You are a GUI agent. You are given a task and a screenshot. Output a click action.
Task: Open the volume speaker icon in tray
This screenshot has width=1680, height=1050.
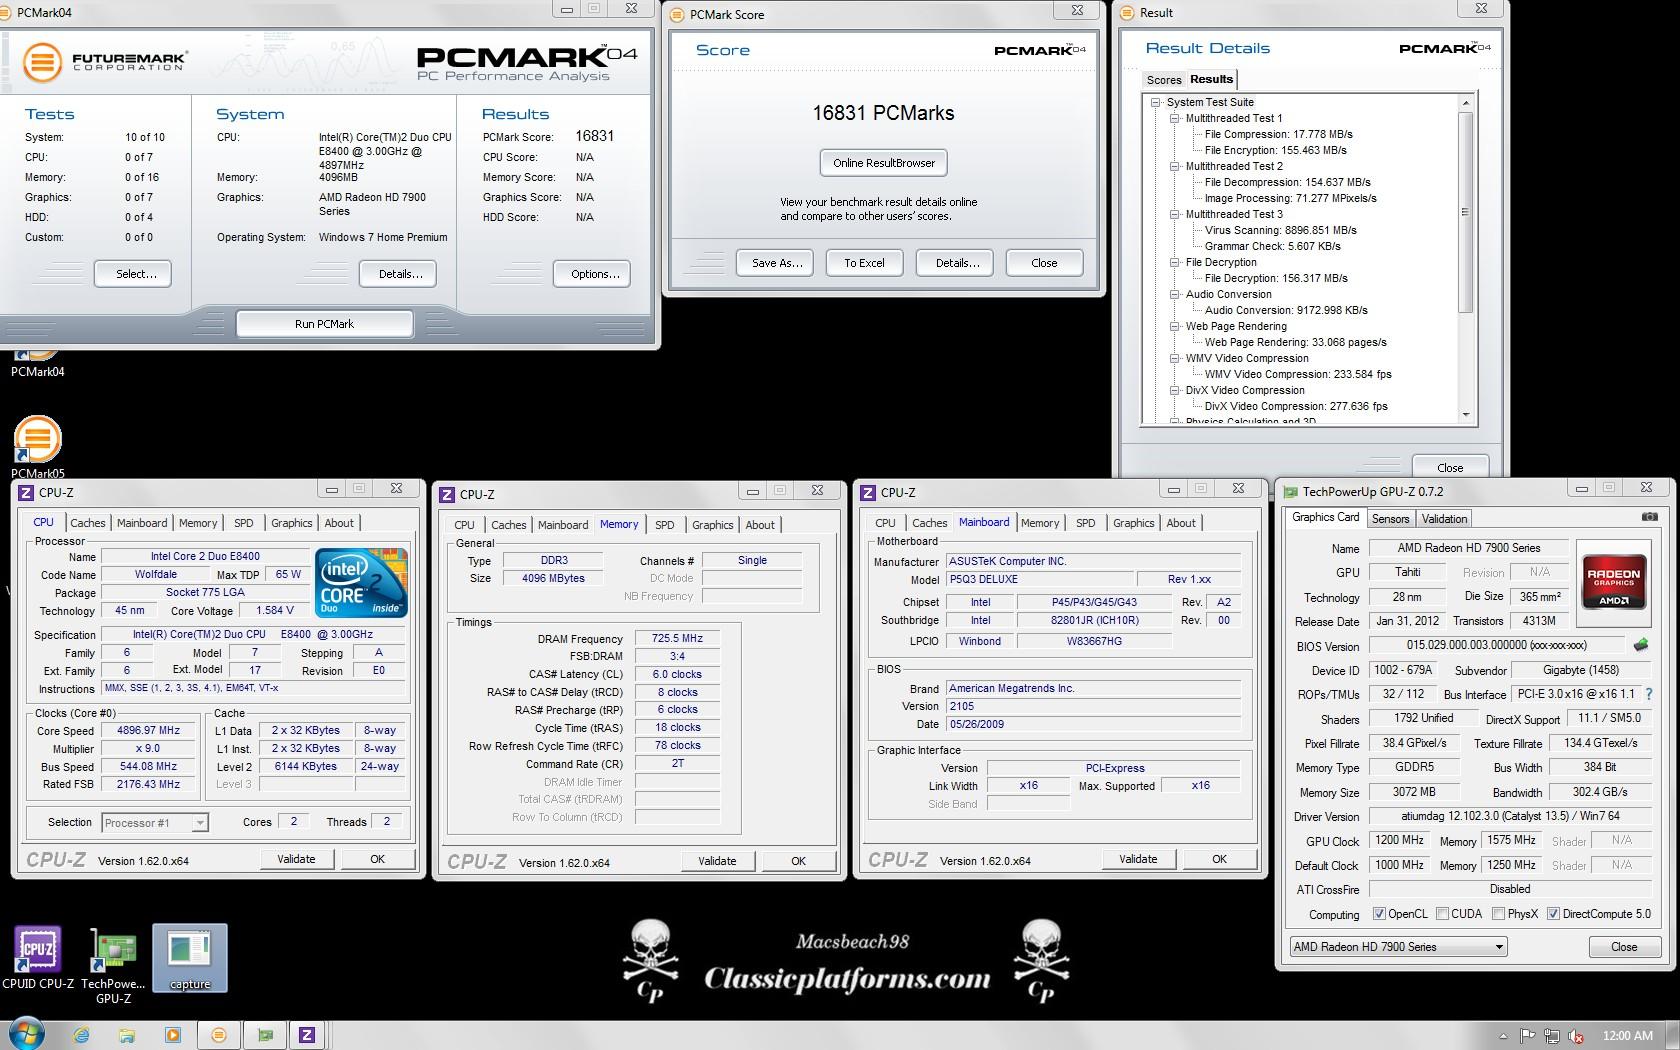pos(1577,1036)
